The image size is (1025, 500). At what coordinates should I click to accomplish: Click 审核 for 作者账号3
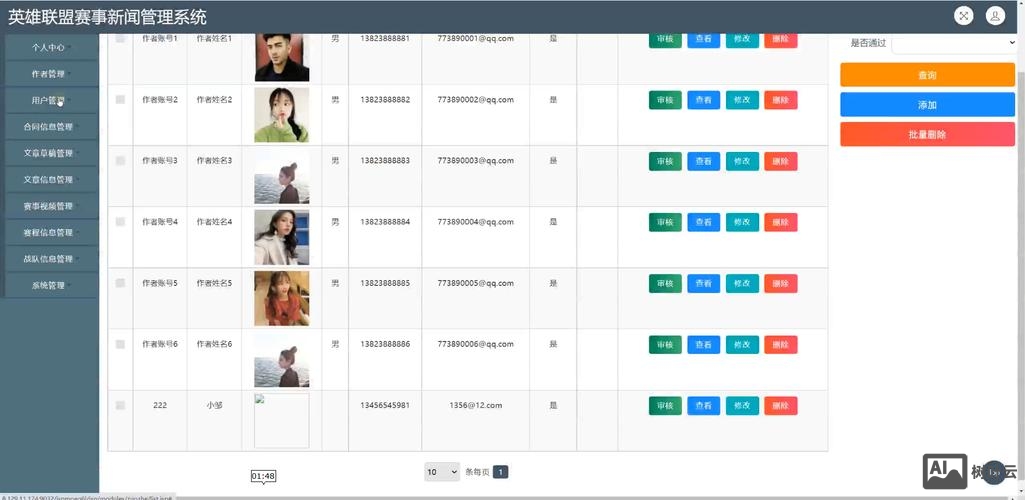665,161
